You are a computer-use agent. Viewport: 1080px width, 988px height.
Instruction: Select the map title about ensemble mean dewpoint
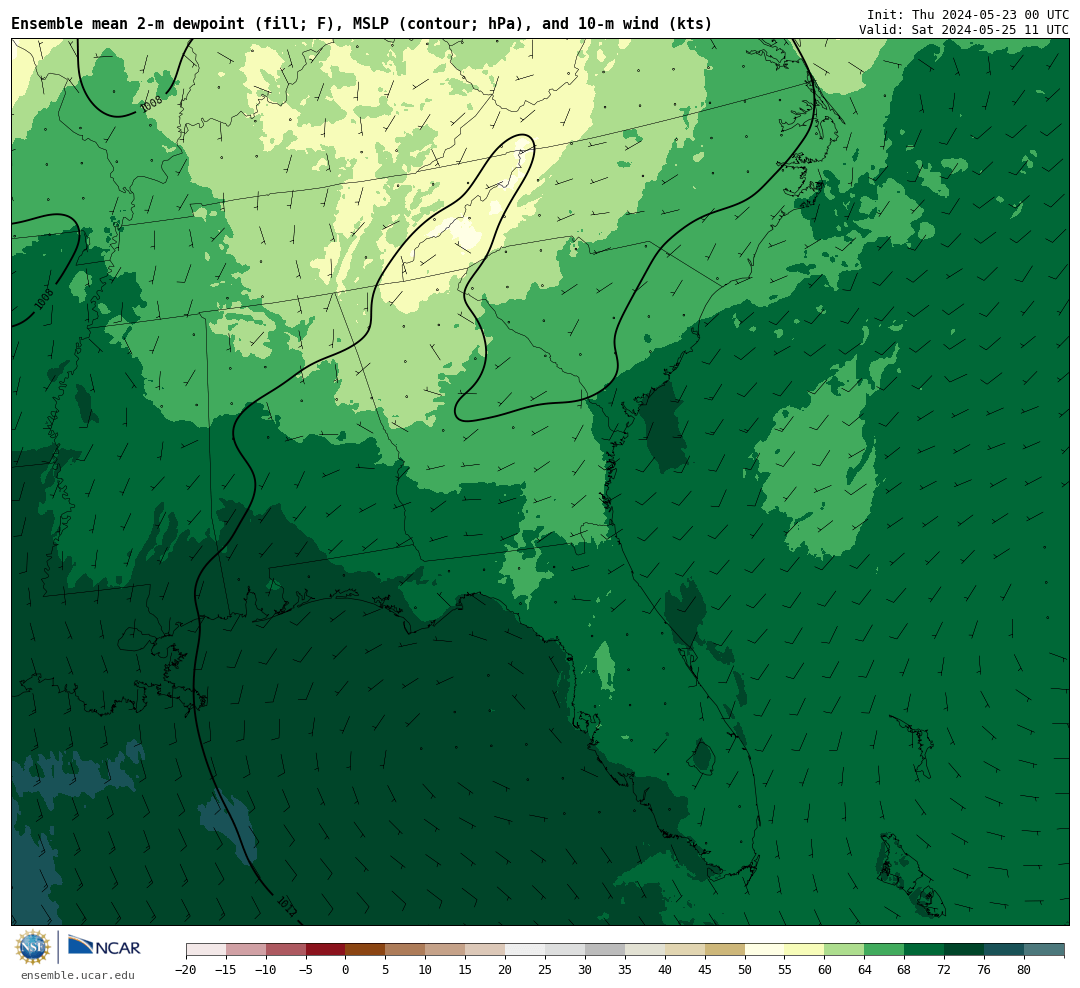362,24
